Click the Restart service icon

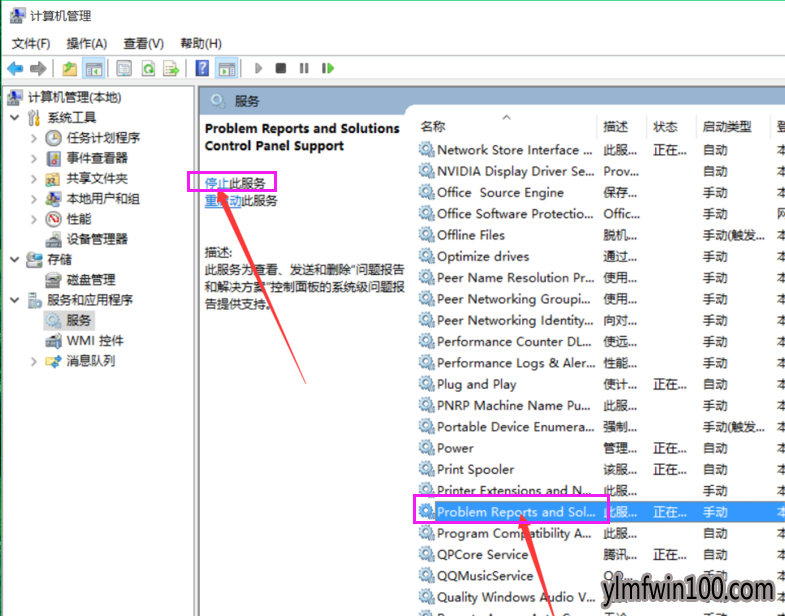(327, 68)
